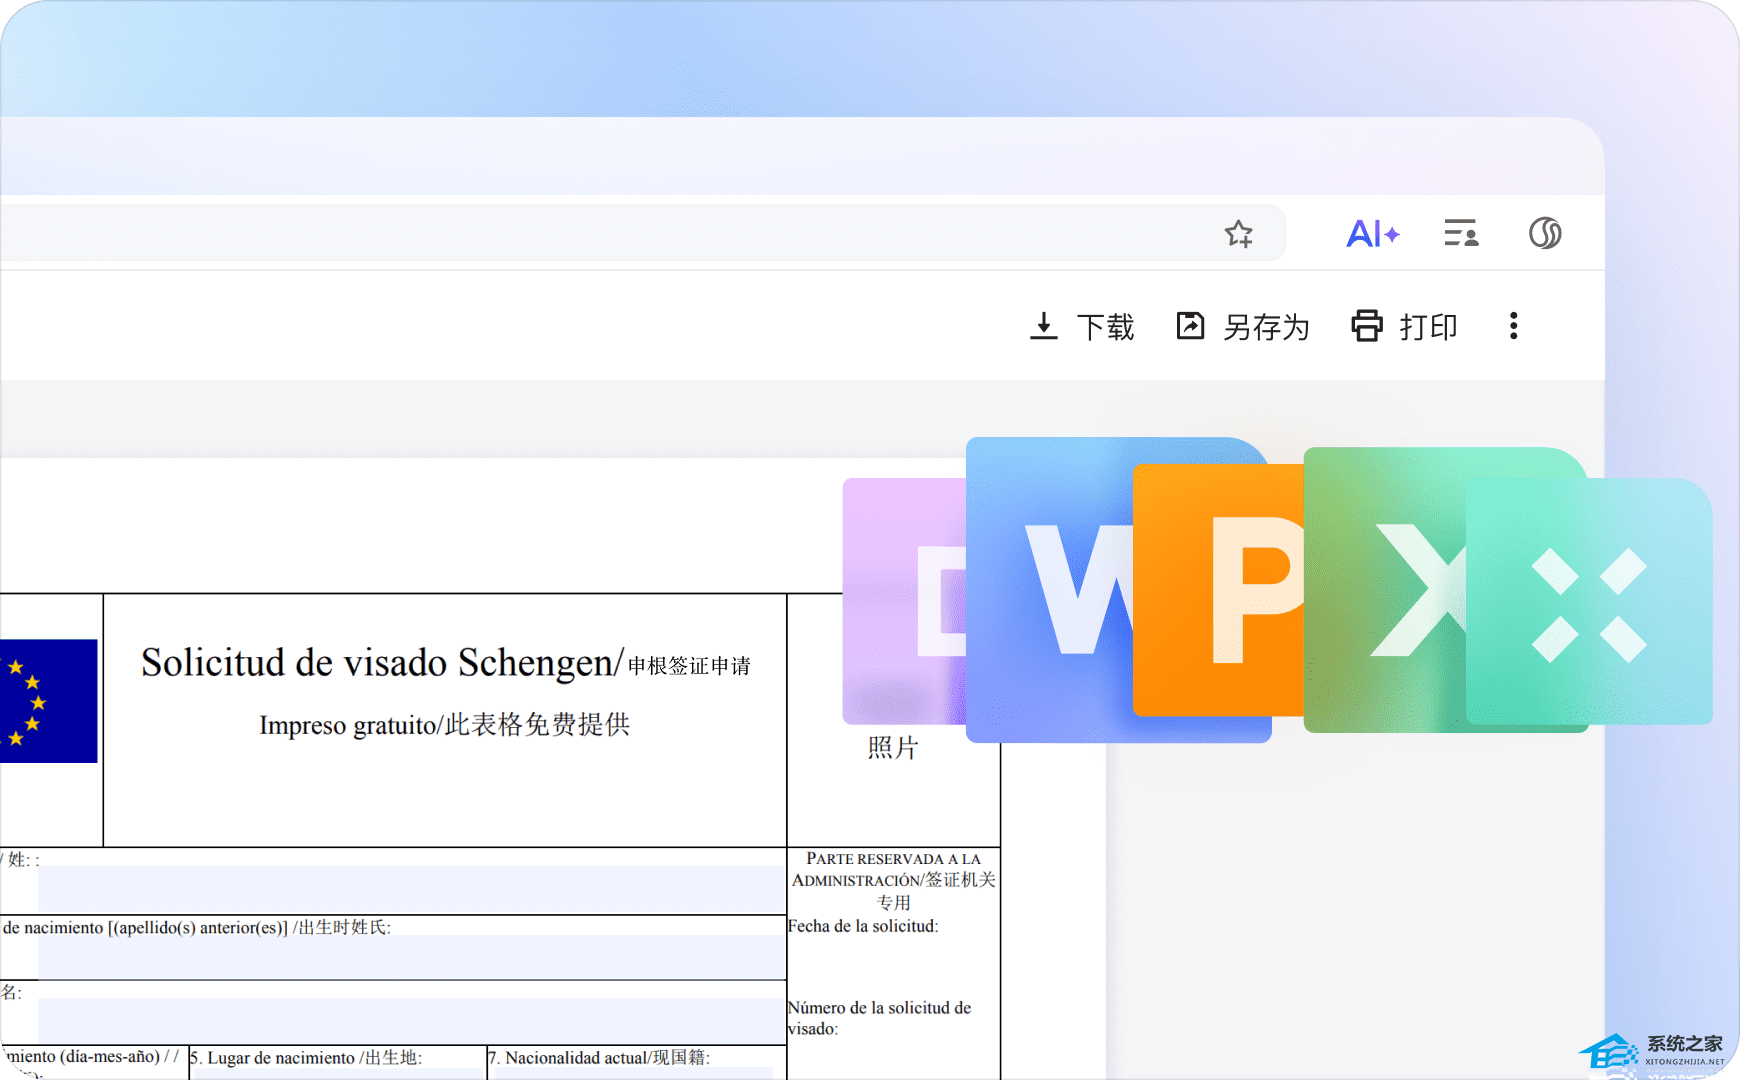Click 'Fecha de la solicitud:' text
The image size is (1740, 1080).
[863, 926]
